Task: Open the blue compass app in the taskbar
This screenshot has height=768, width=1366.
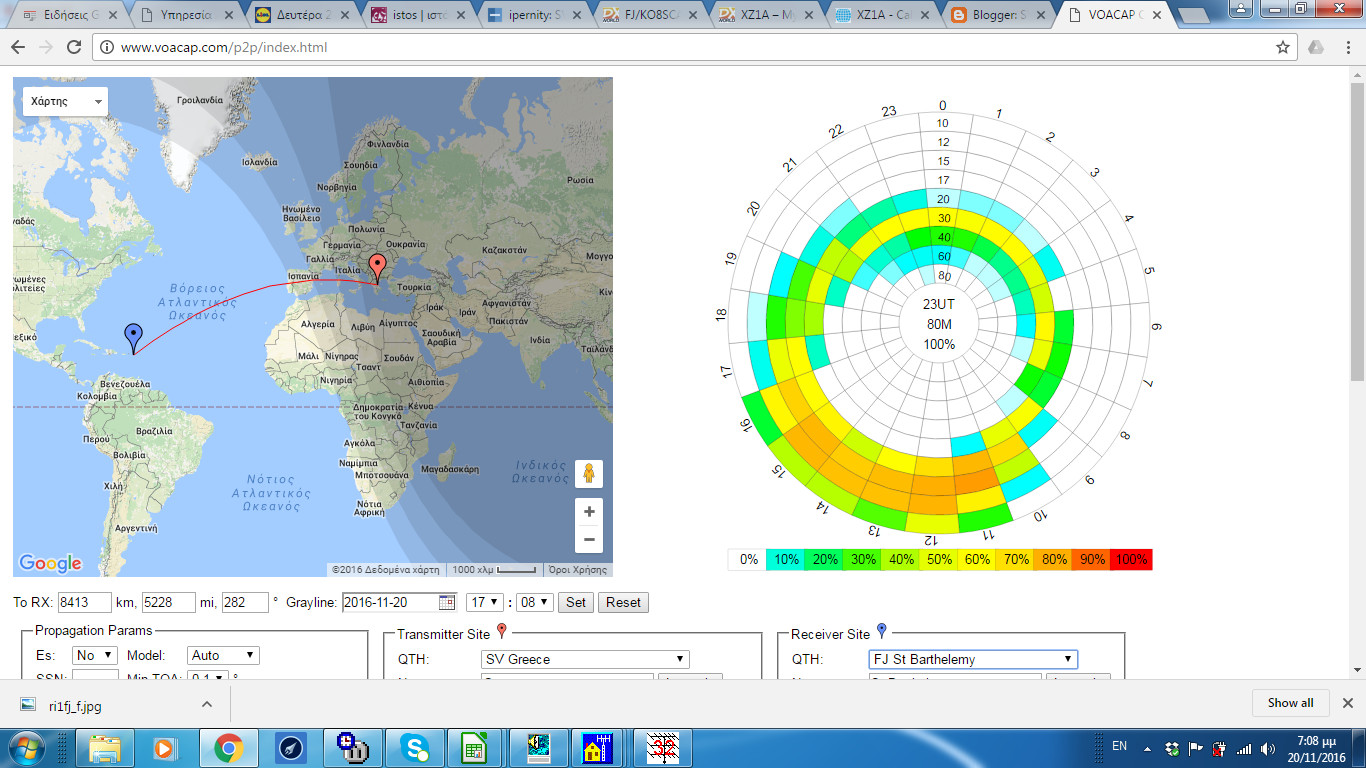Action: (x=290, y=748)
